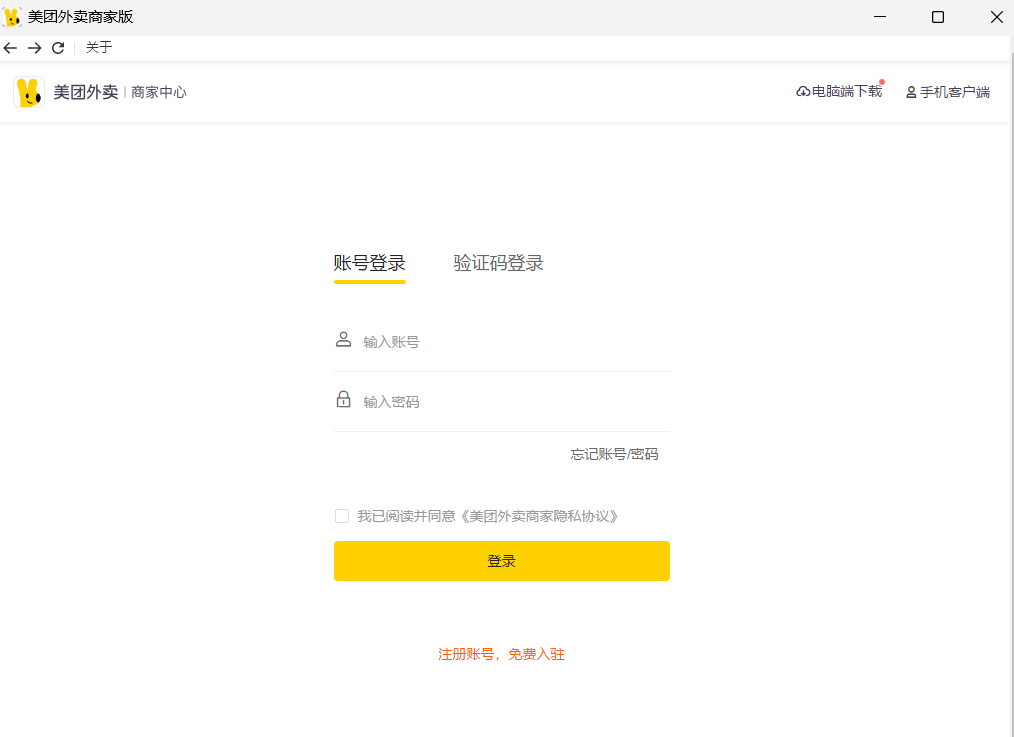Click the 美团外卖 brand text

pyautogui.click(x=85, y=92)
